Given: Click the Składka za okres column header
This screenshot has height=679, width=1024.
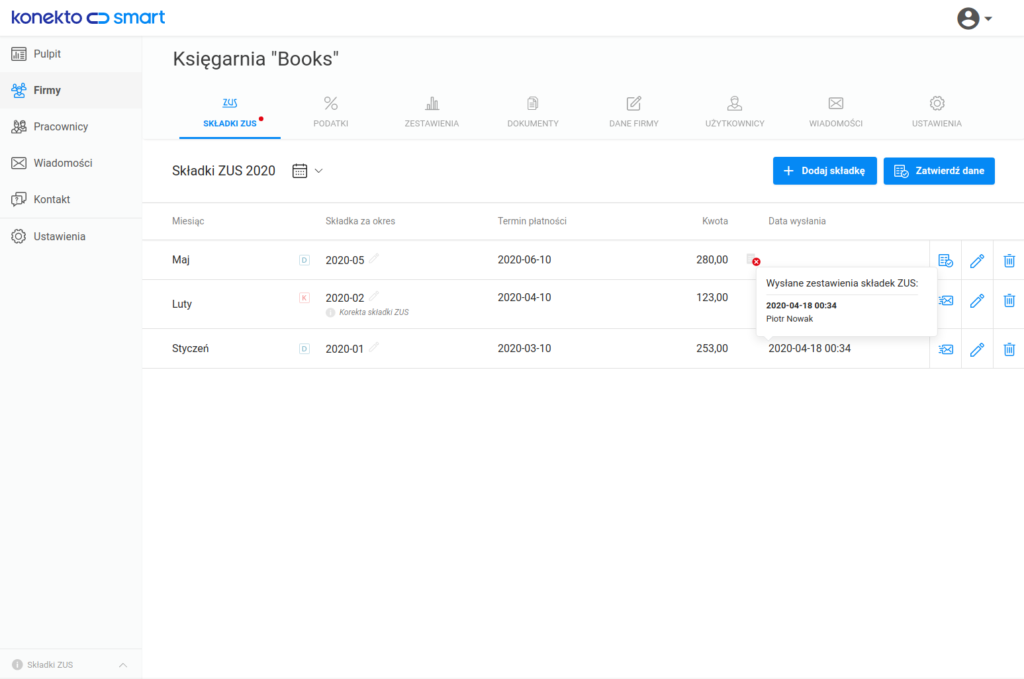Looking at the screenshot, I should [x=360, y=221].
